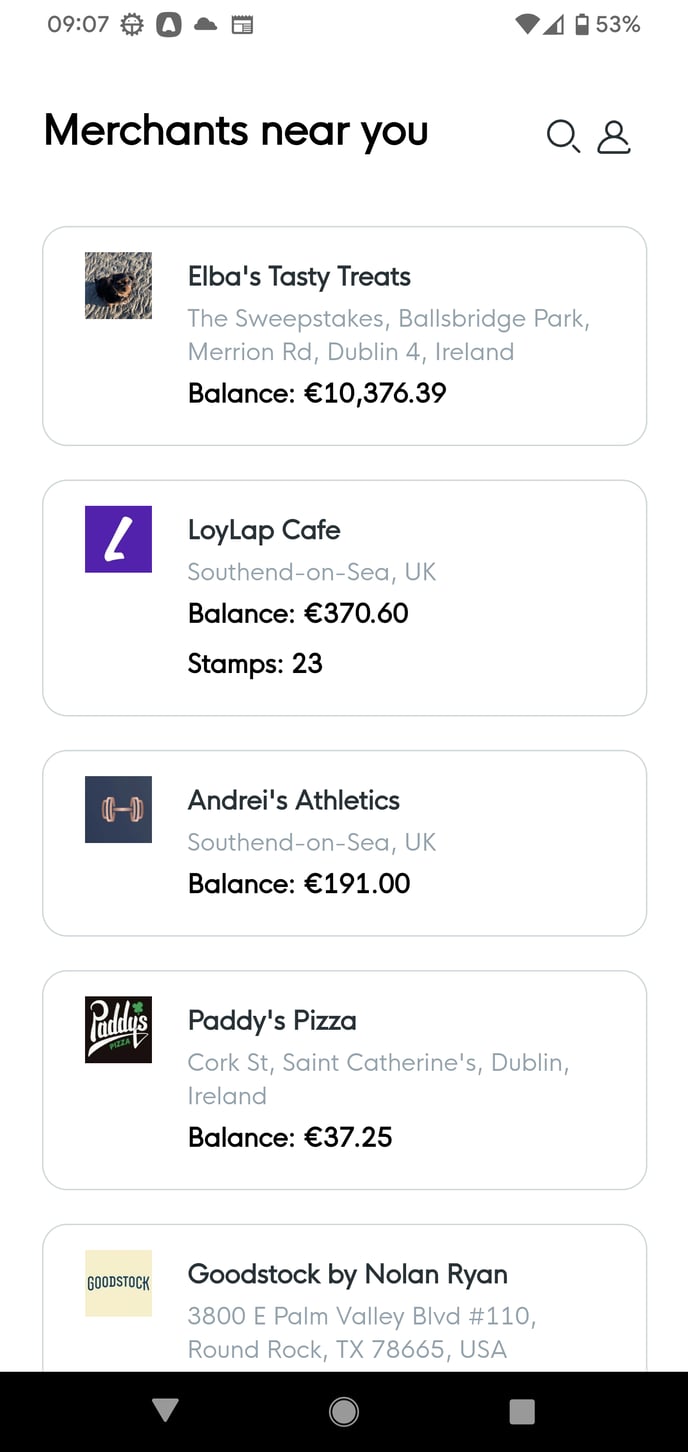Open the search icon
The image size is (688, 1452).
pyautogui.click(x=563, y=137)
